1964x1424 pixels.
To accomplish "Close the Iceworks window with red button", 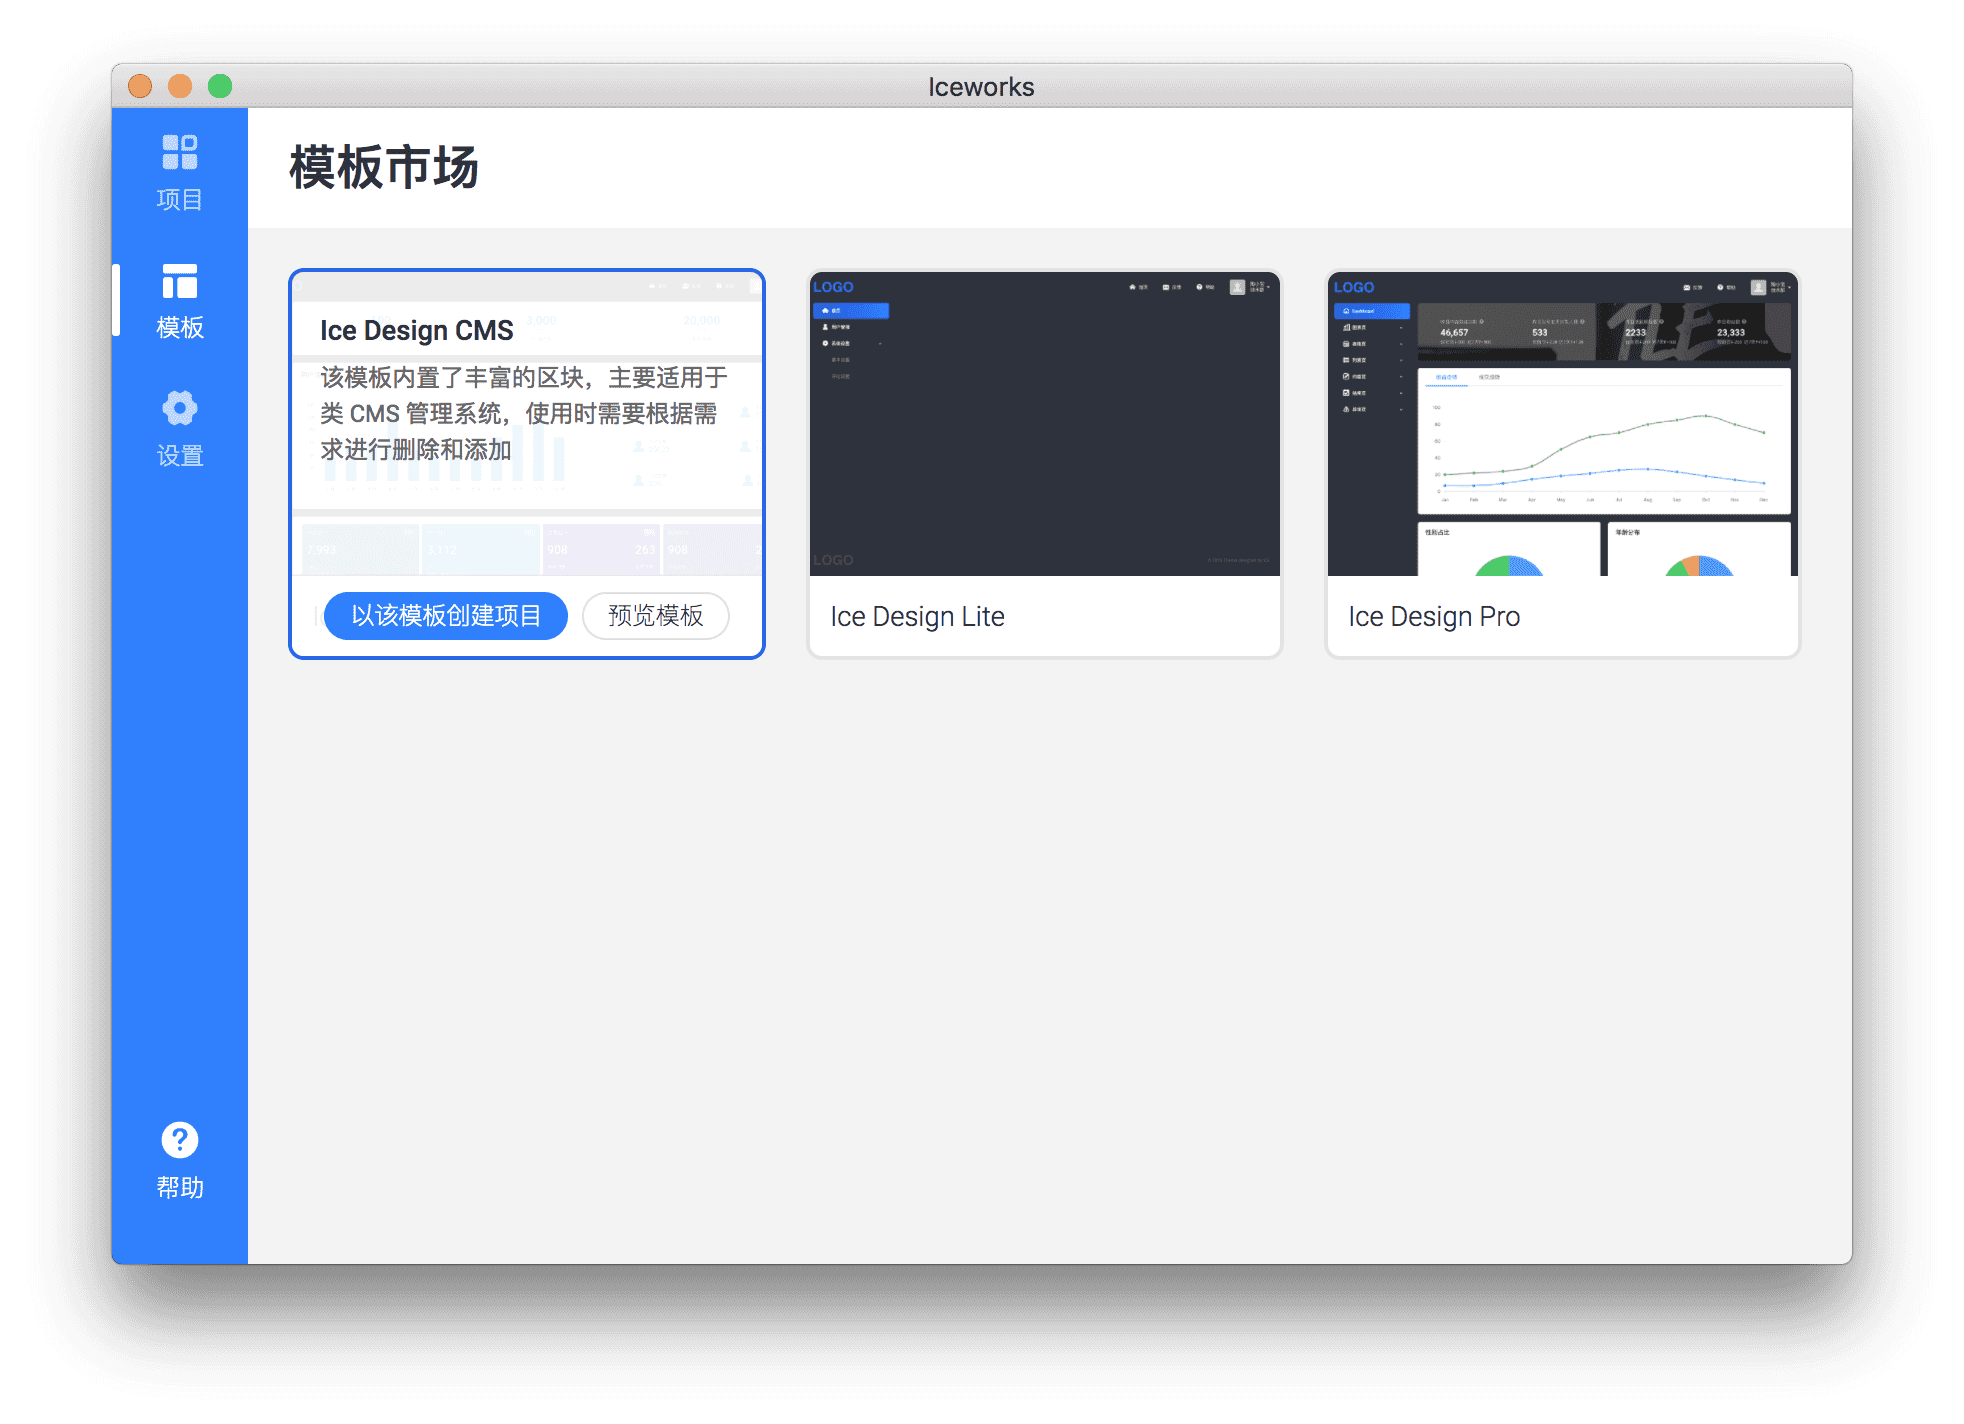I will [140, 86].
